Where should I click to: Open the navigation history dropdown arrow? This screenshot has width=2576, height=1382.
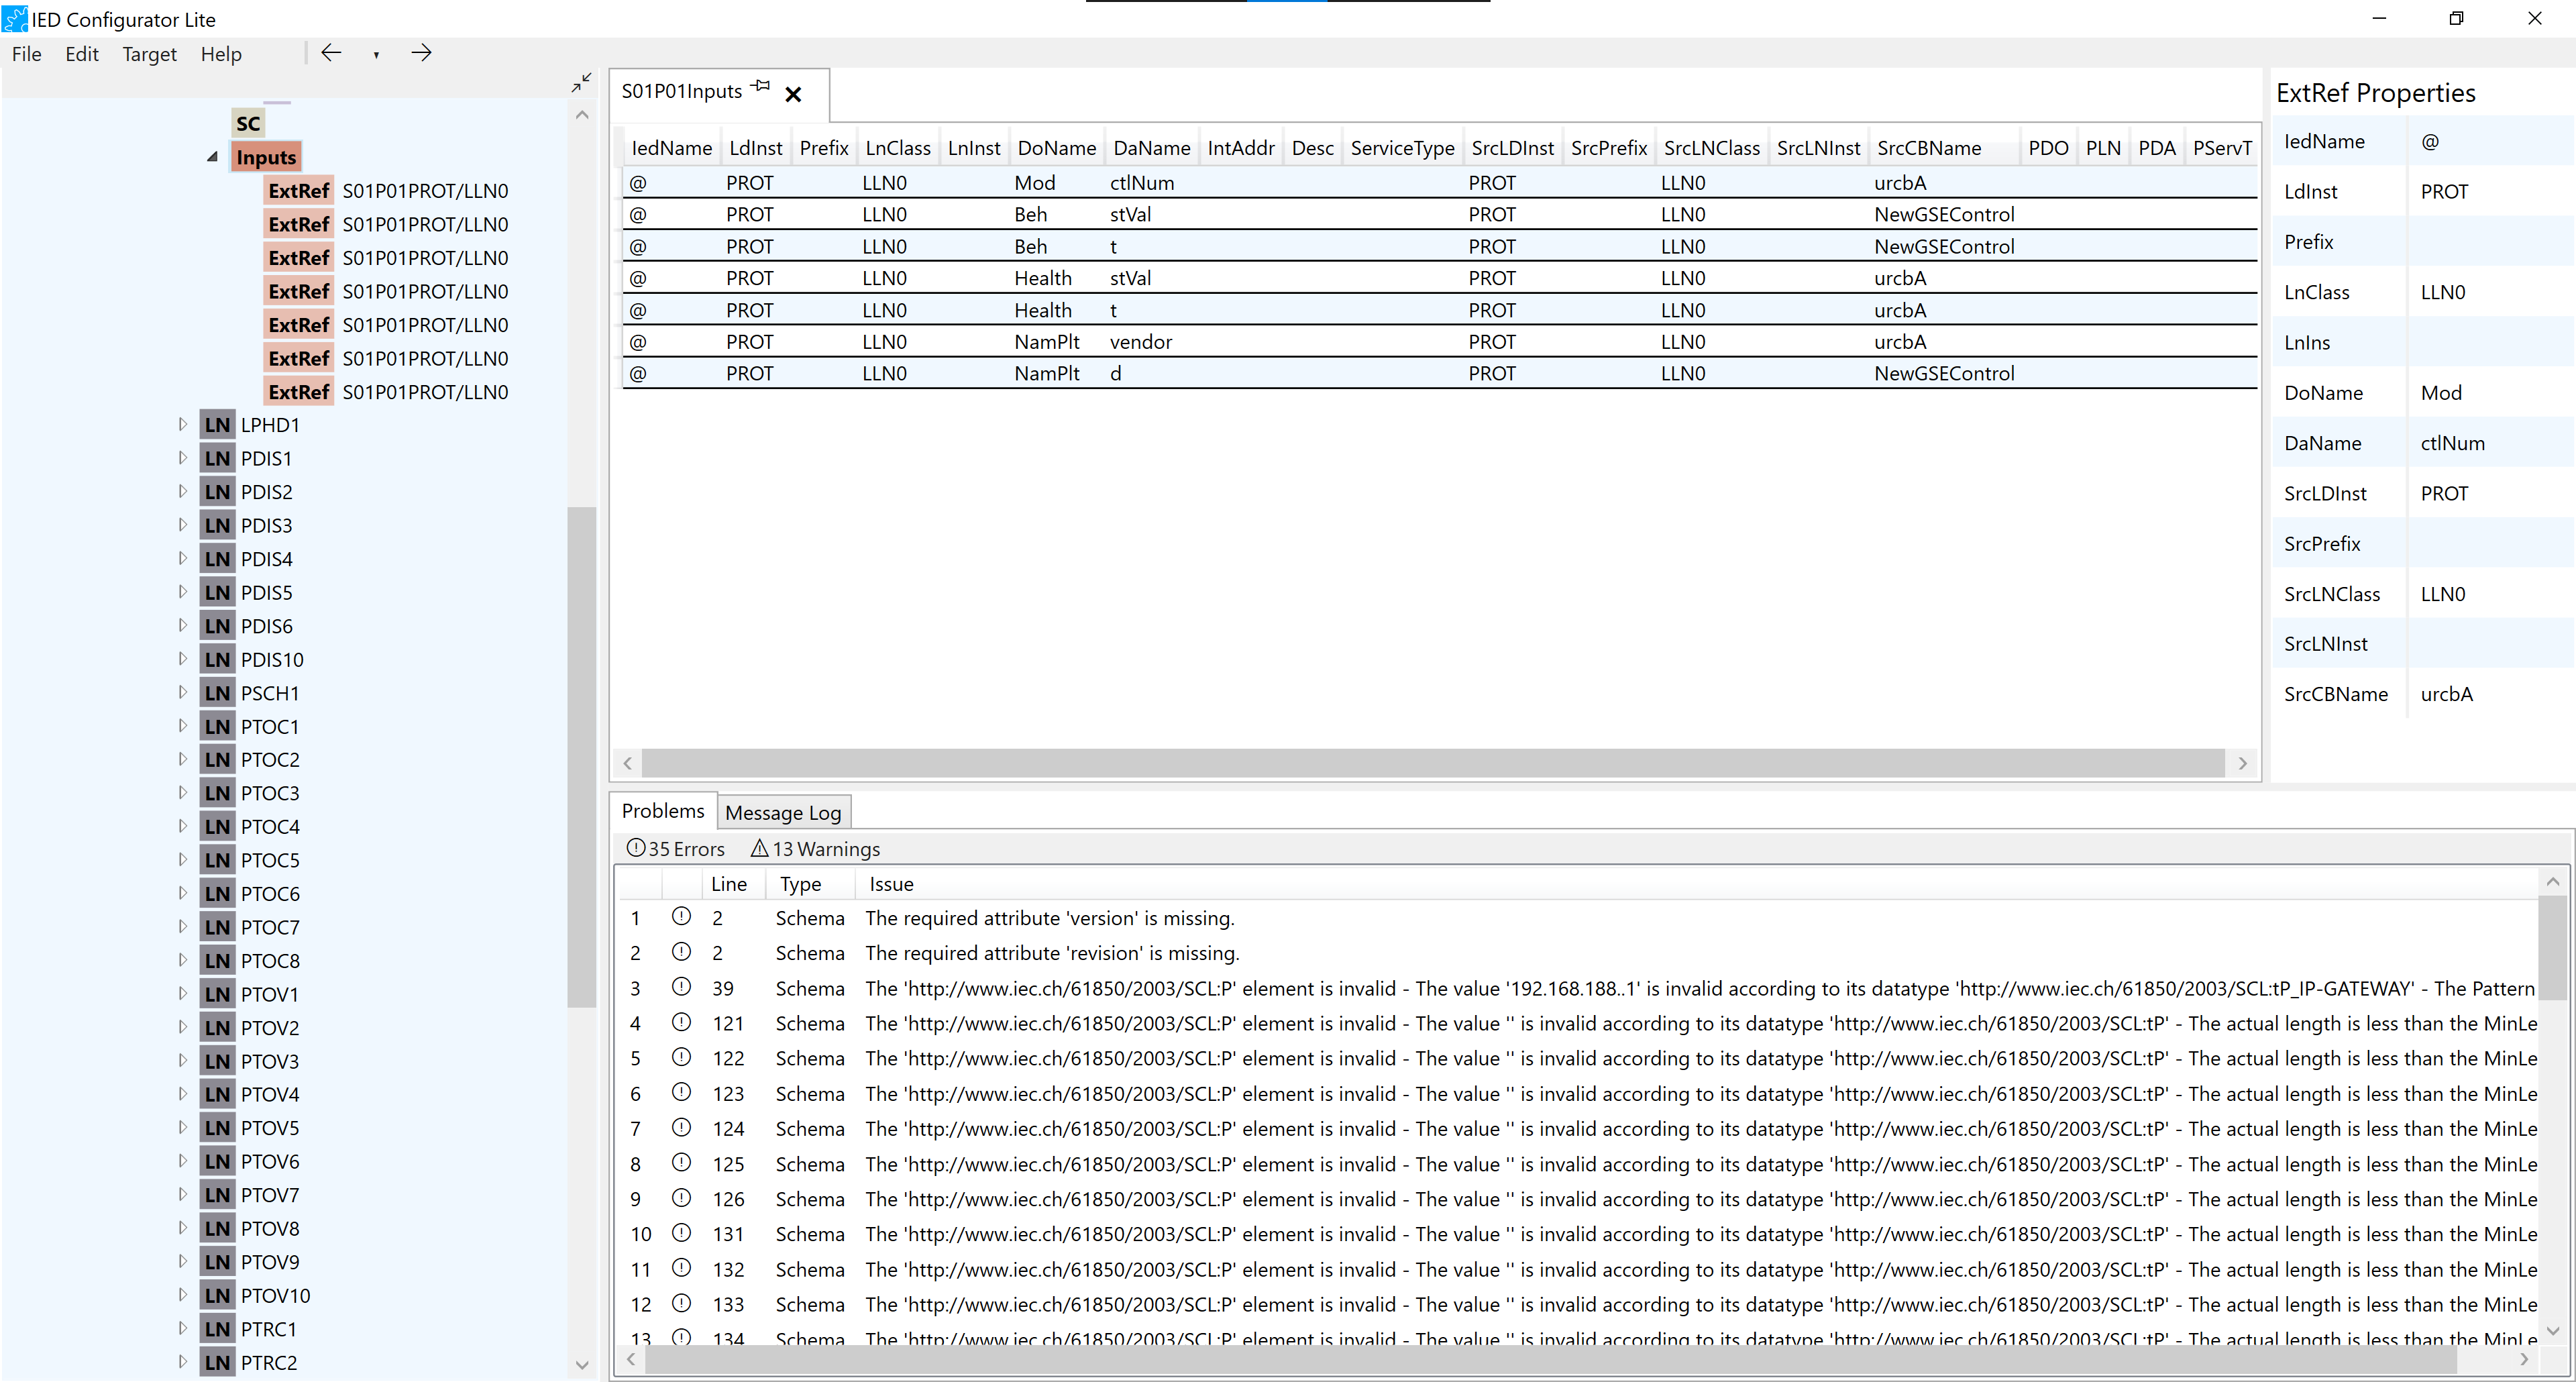376,55
